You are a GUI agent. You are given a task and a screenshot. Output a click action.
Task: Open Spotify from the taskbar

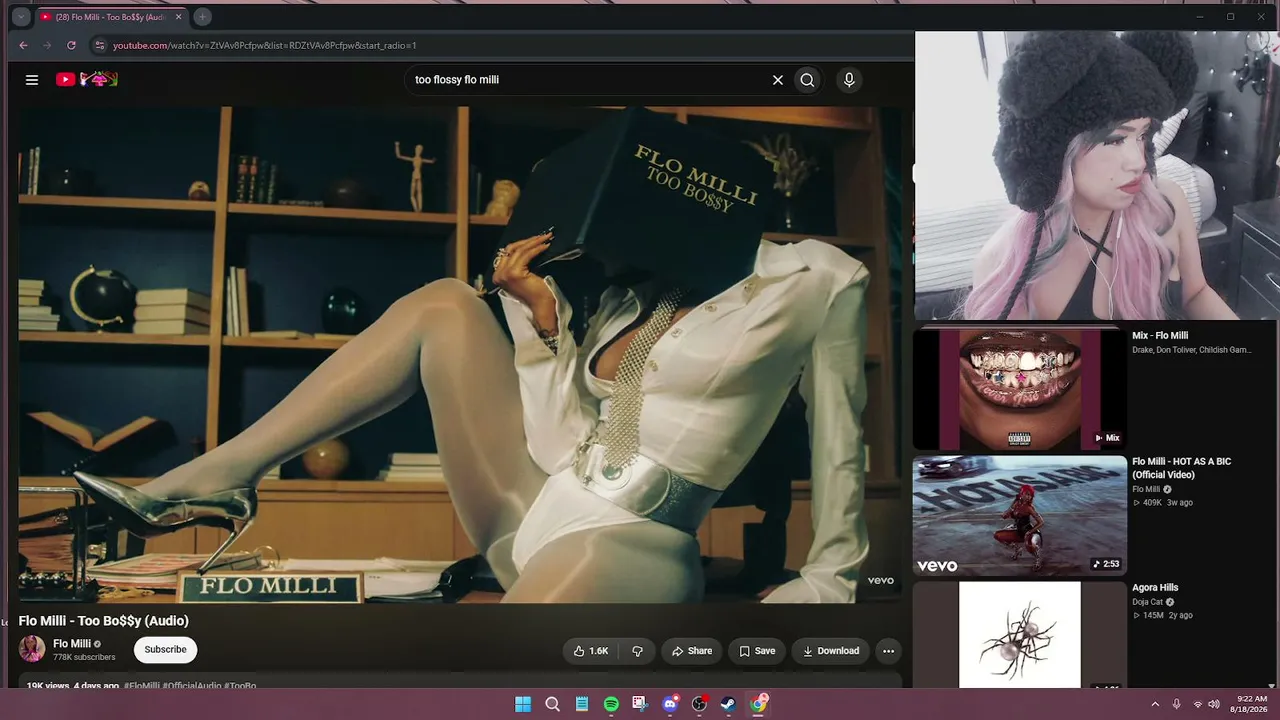(x=611, y=704)
